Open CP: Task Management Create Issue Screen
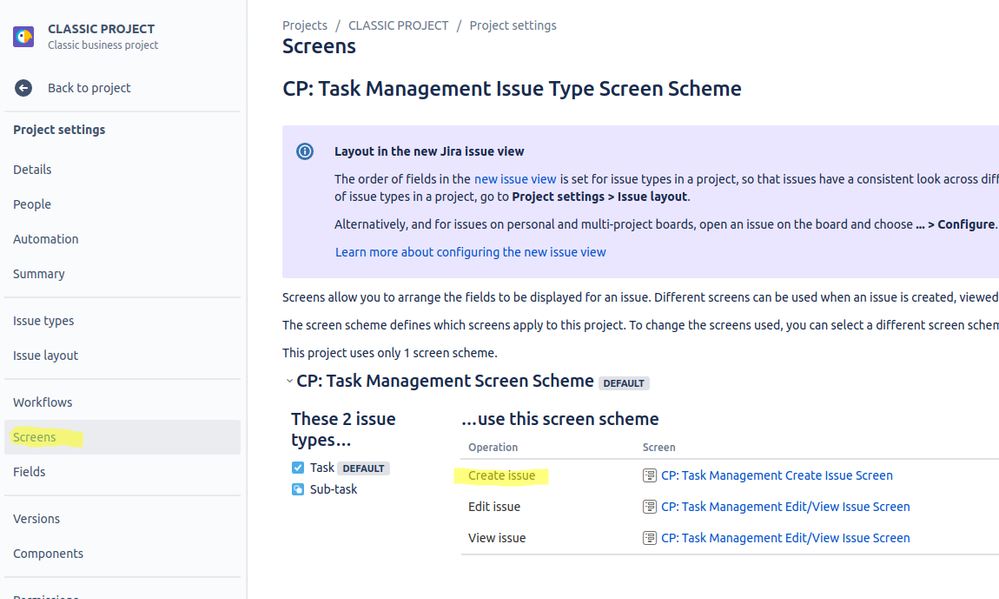 tap(777, 475)
